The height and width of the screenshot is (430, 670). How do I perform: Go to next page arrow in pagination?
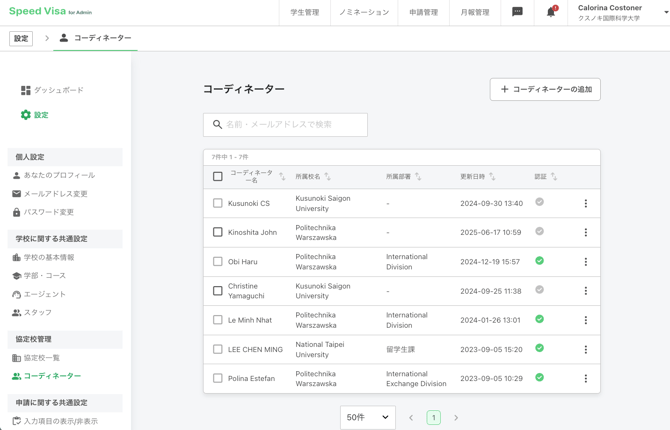pos(456,418)
